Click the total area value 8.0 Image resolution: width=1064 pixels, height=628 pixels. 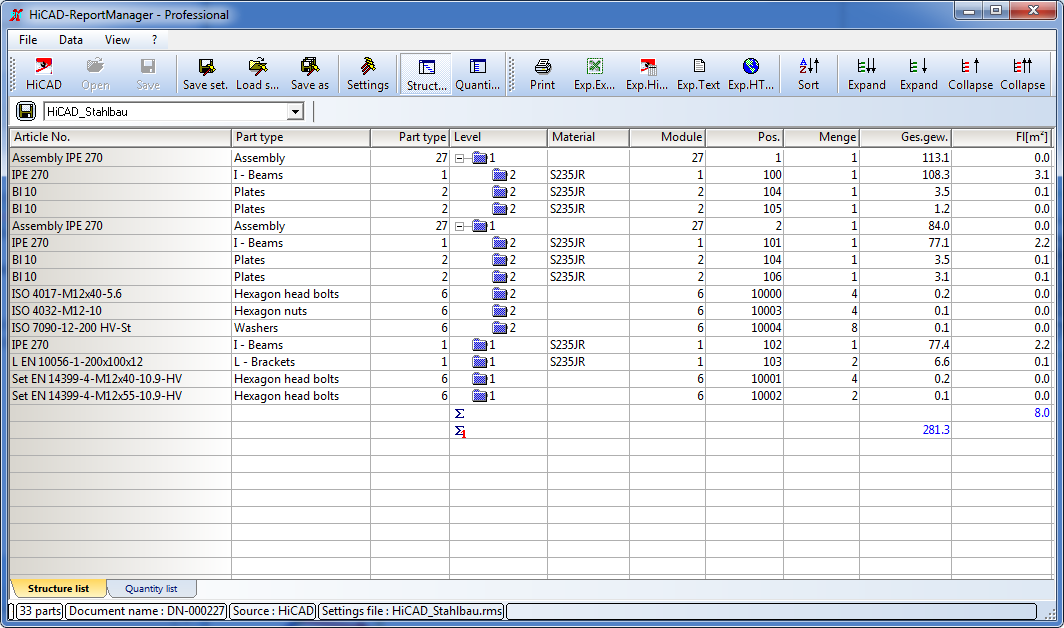(1042, 413)
